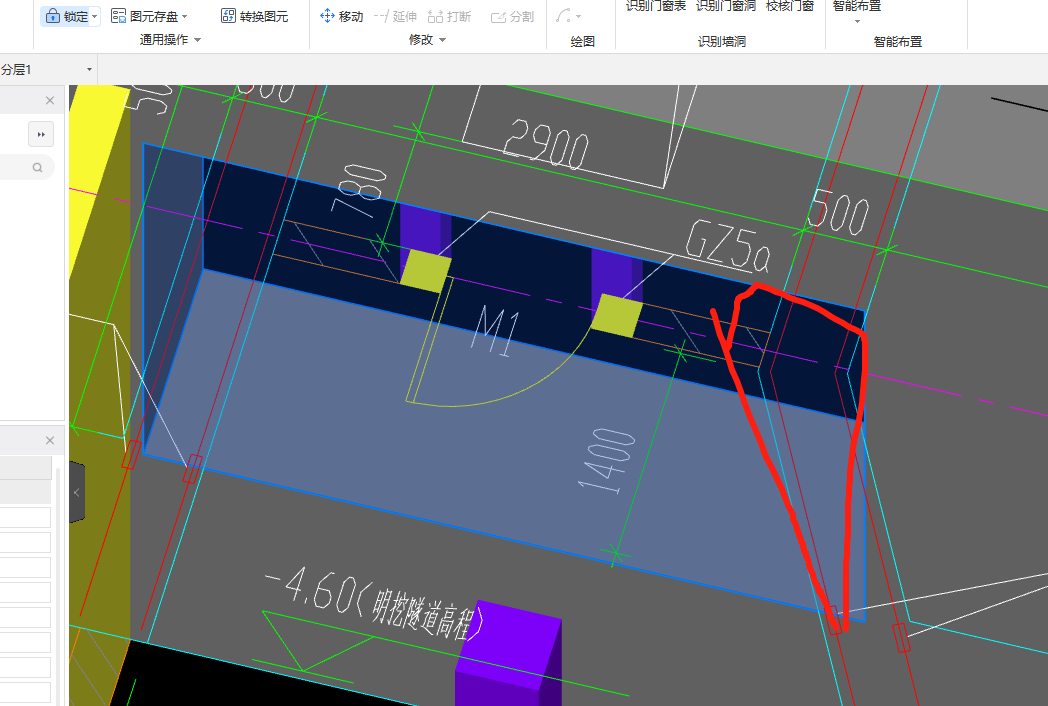This screenshot has height=706, width=1048.
Task: Expand the 图元存盘 dropdown arrow
Action: (x=184, y=17)
